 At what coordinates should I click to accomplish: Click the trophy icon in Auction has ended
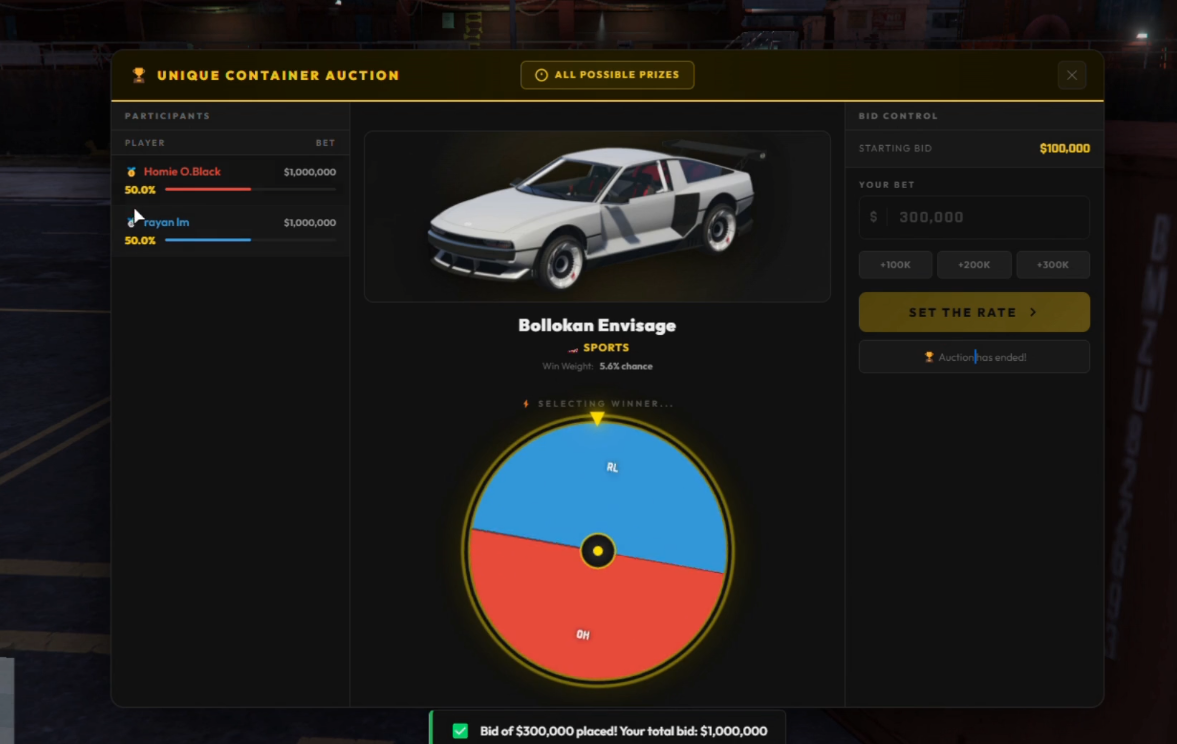coord(929,357)
